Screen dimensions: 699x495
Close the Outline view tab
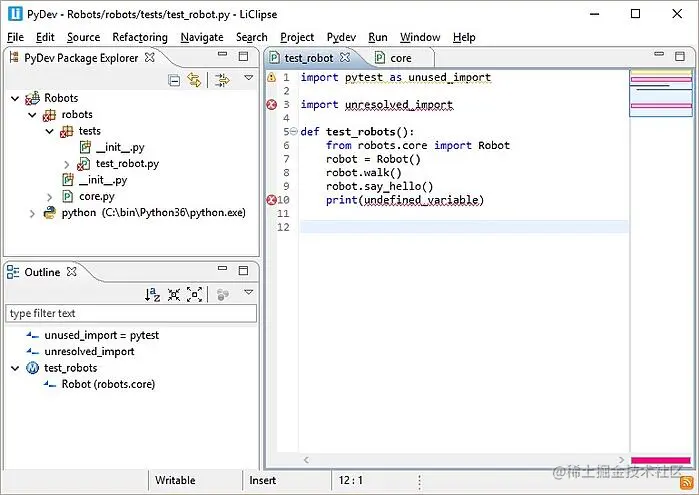71,272
